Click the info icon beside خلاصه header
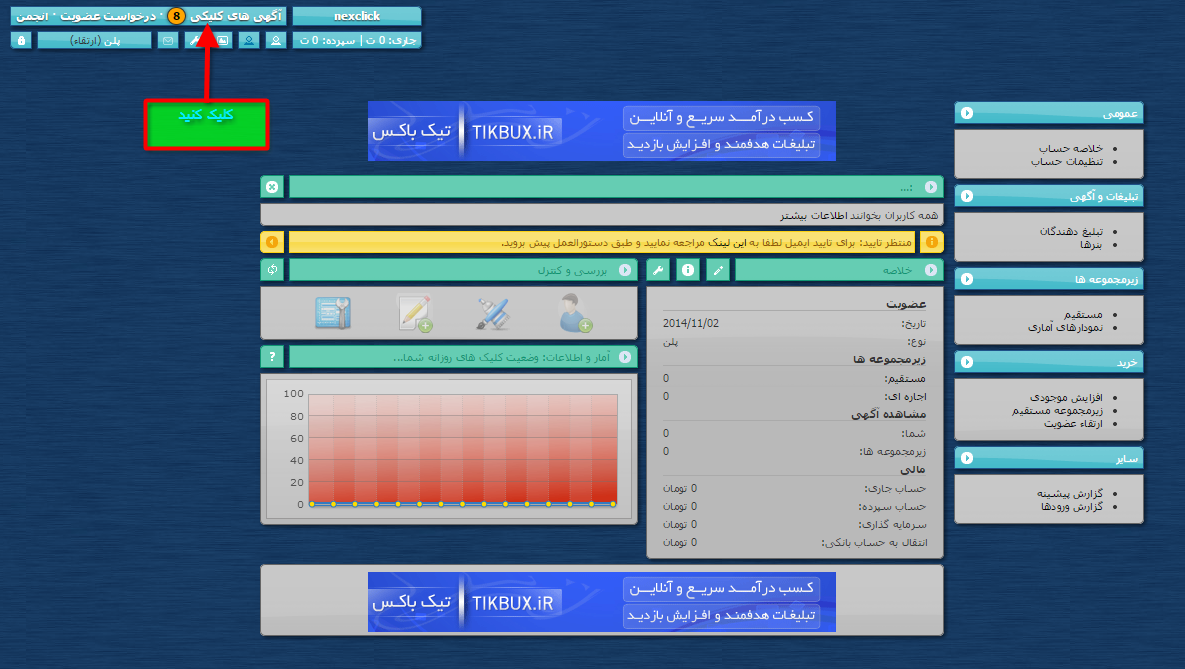Viewport: 1185px width, 669px height. tap(688, 270)
